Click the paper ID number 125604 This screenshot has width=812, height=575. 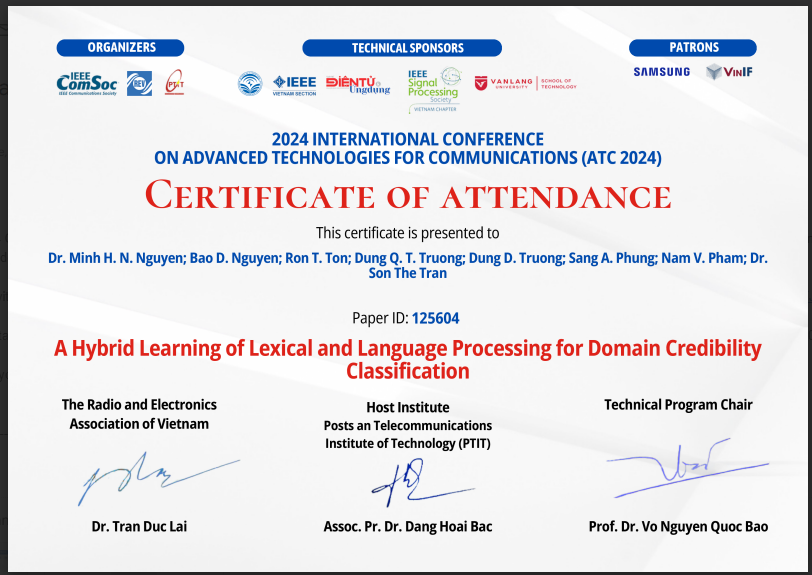point(436,318)
